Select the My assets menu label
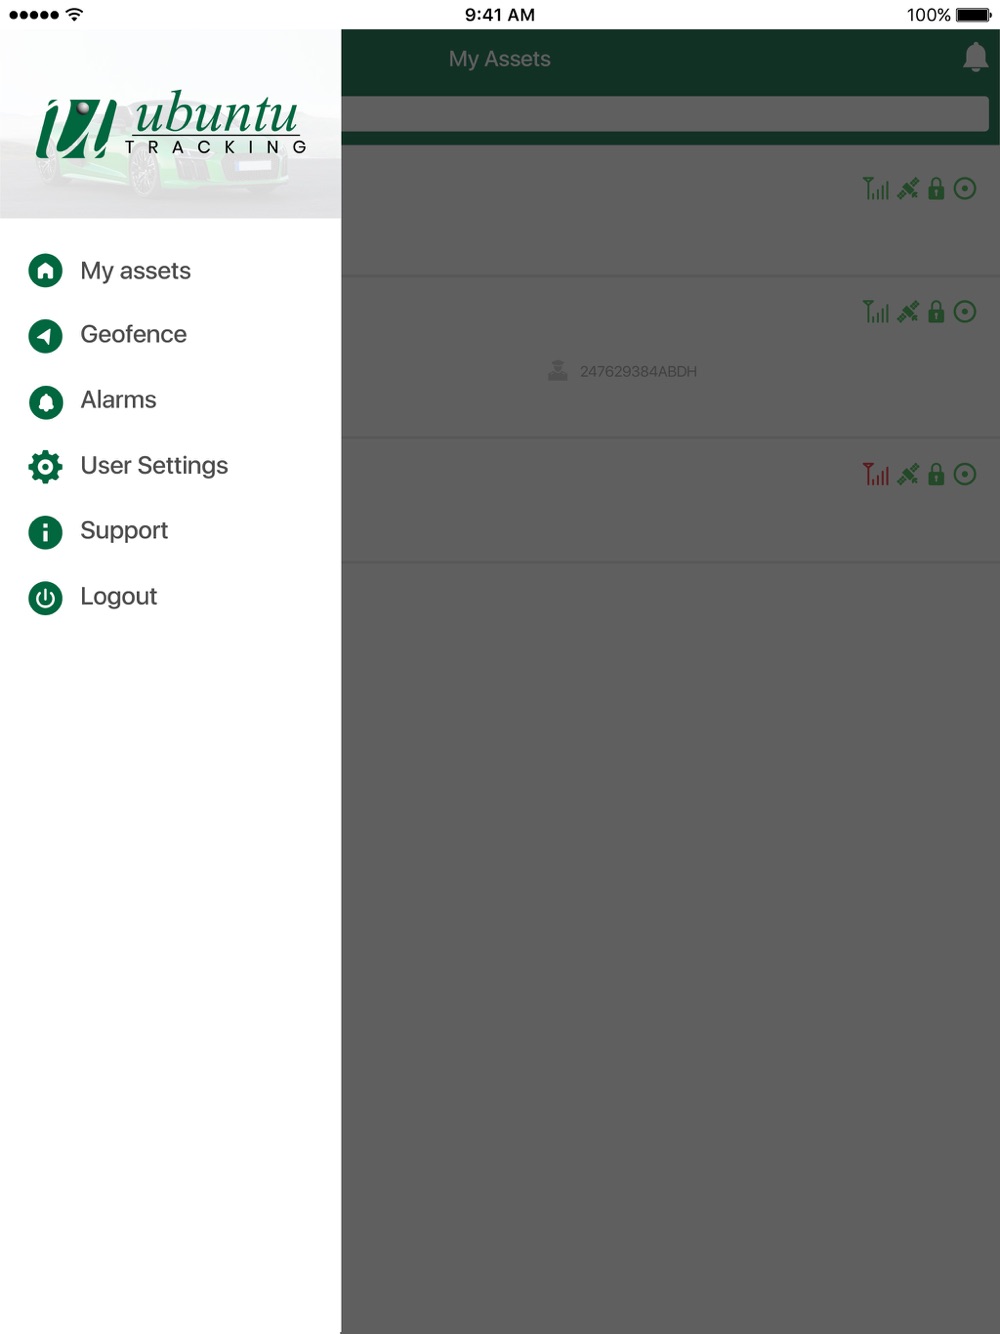Image resolution: width=1000 pixels, height=1334 pixels. coord(135,271)
